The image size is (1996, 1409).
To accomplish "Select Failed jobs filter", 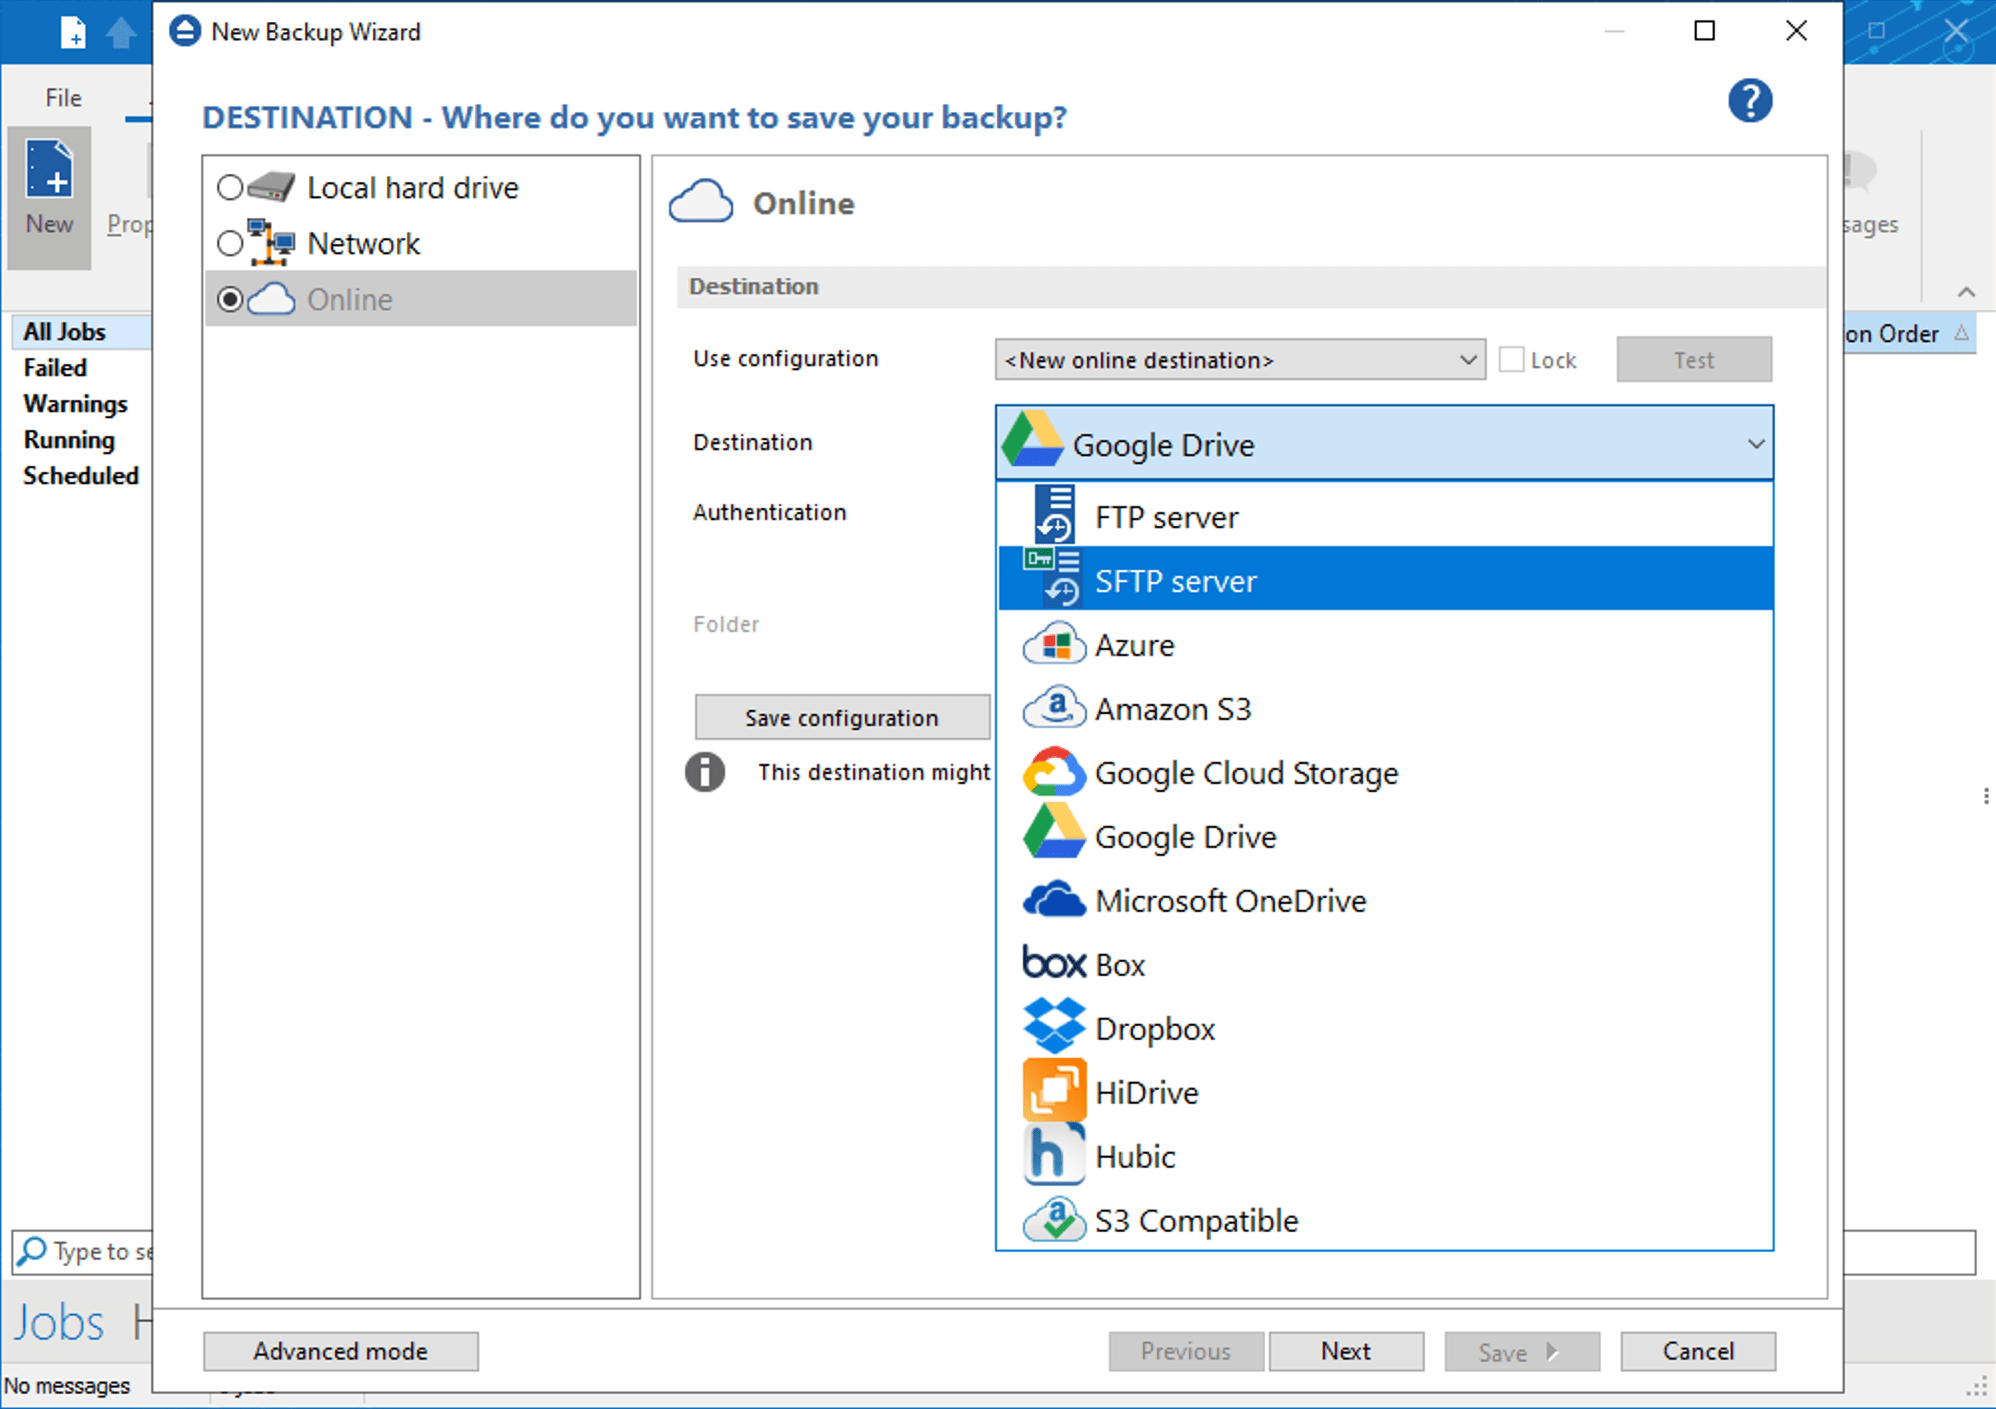I will tap(55, 367).
